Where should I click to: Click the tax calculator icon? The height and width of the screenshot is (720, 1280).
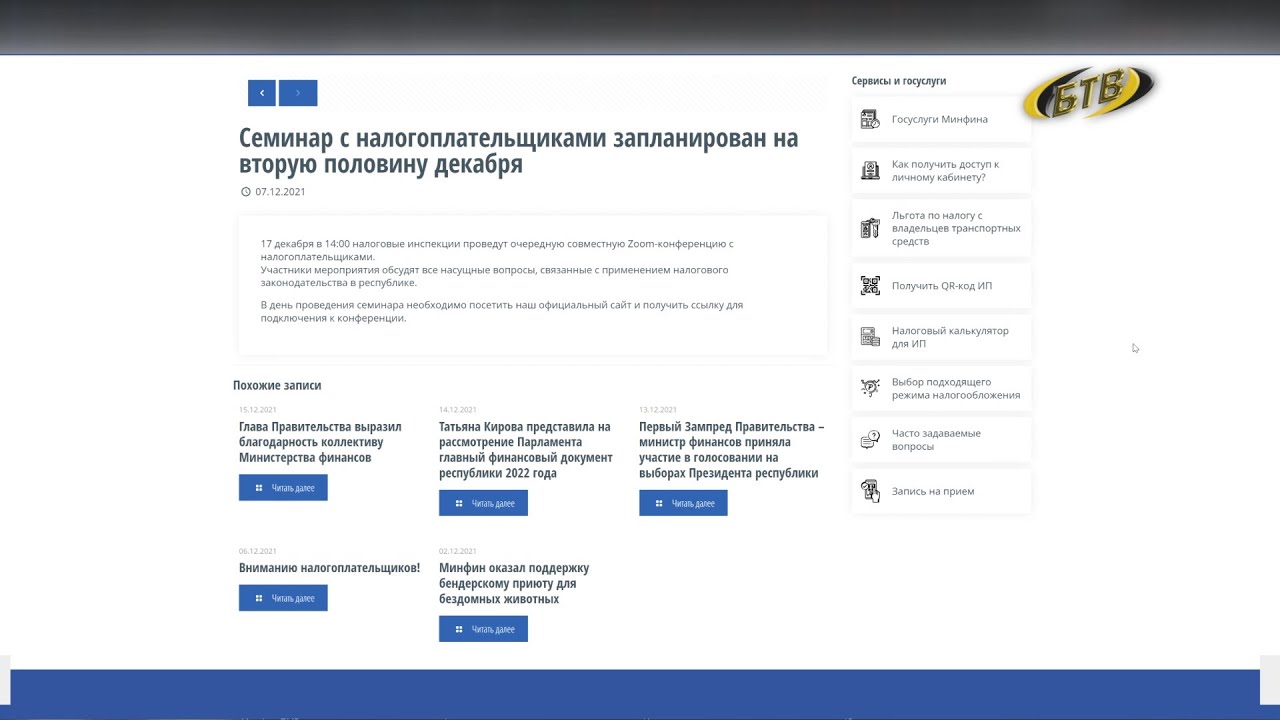tap(870, 337)
